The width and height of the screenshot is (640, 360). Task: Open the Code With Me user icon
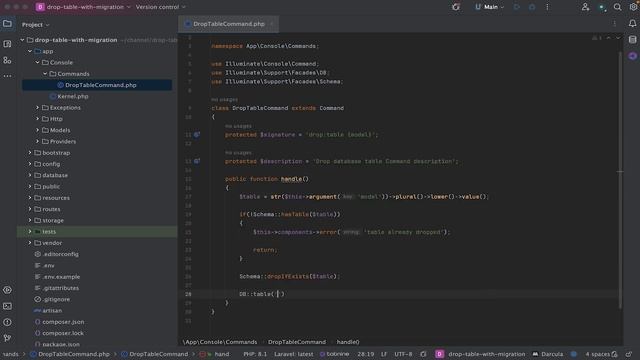[585, 7]
